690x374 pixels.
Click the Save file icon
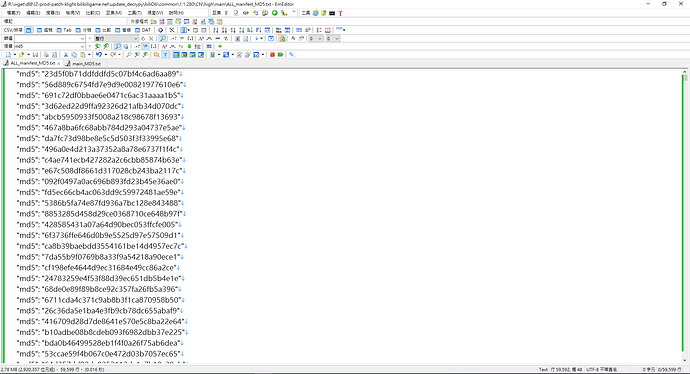[x=35, y=55]
